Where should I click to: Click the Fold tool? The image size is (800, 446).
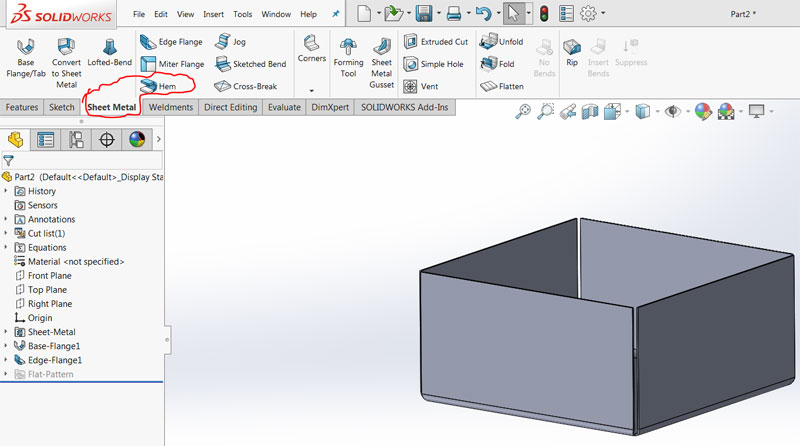497,64
